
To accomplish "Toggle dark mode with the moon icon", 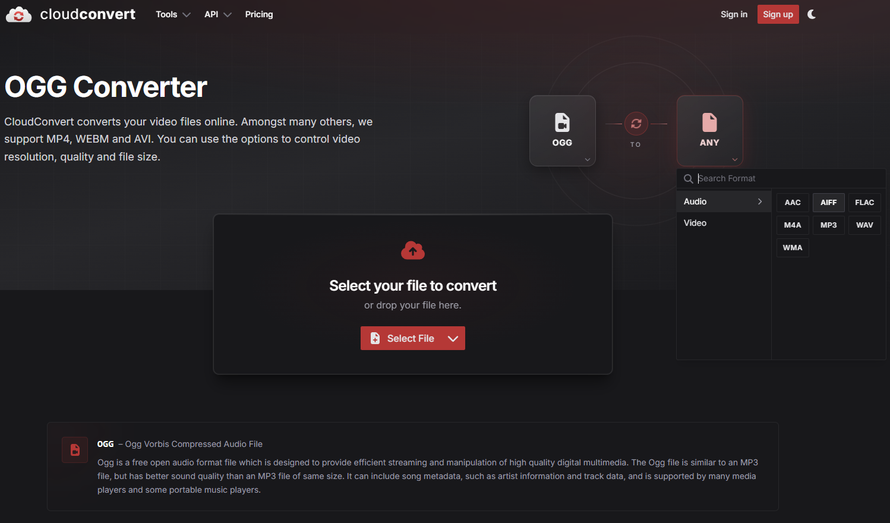I will coord(812,14).
